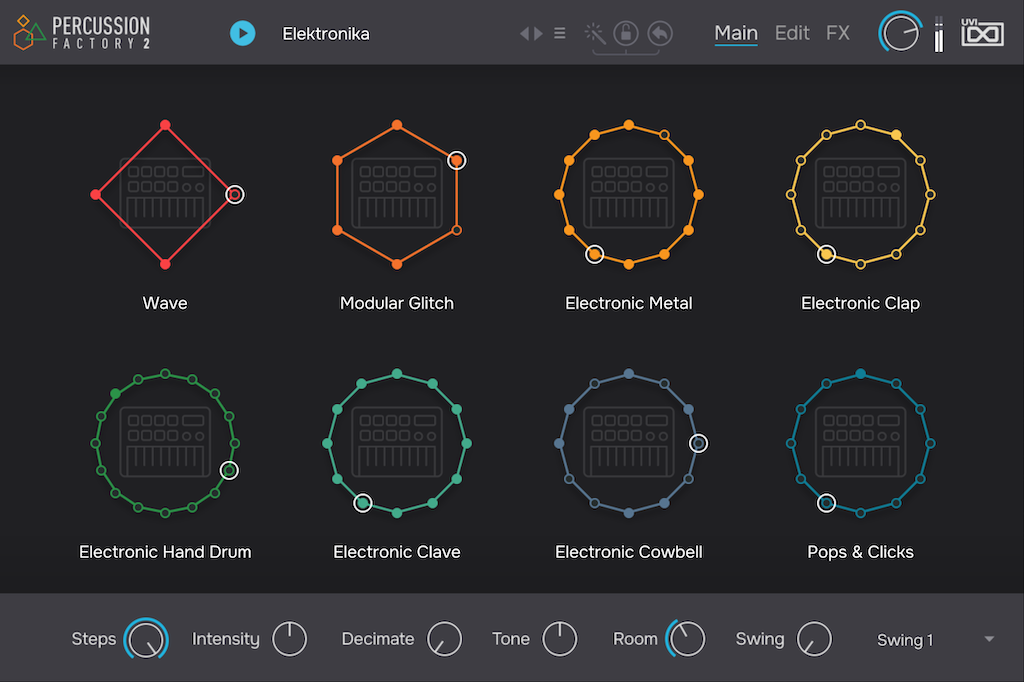The height and width of the screenshot is (682, 1024).
Task: Open the Swing 1 dropdown
Action: coord(934,640)
